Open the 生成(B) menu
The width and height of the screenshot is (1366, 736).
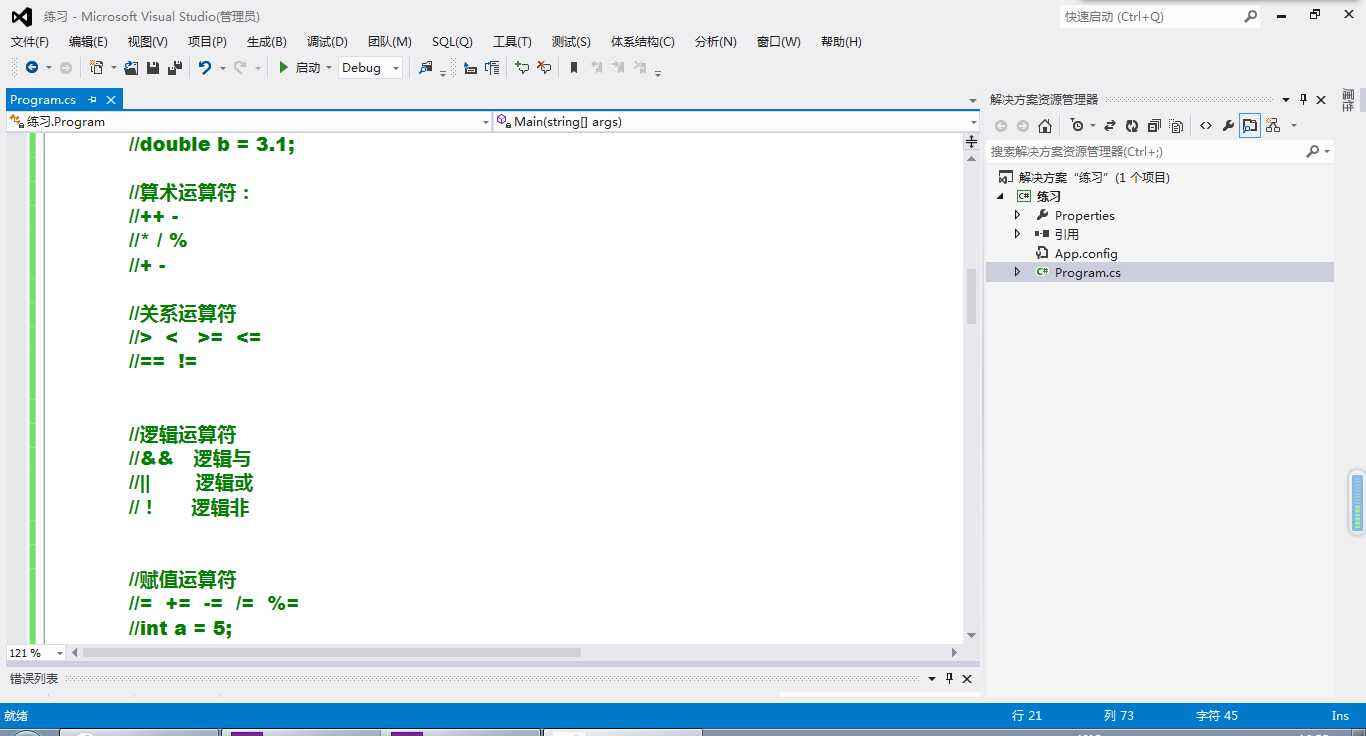pos(267,41)
